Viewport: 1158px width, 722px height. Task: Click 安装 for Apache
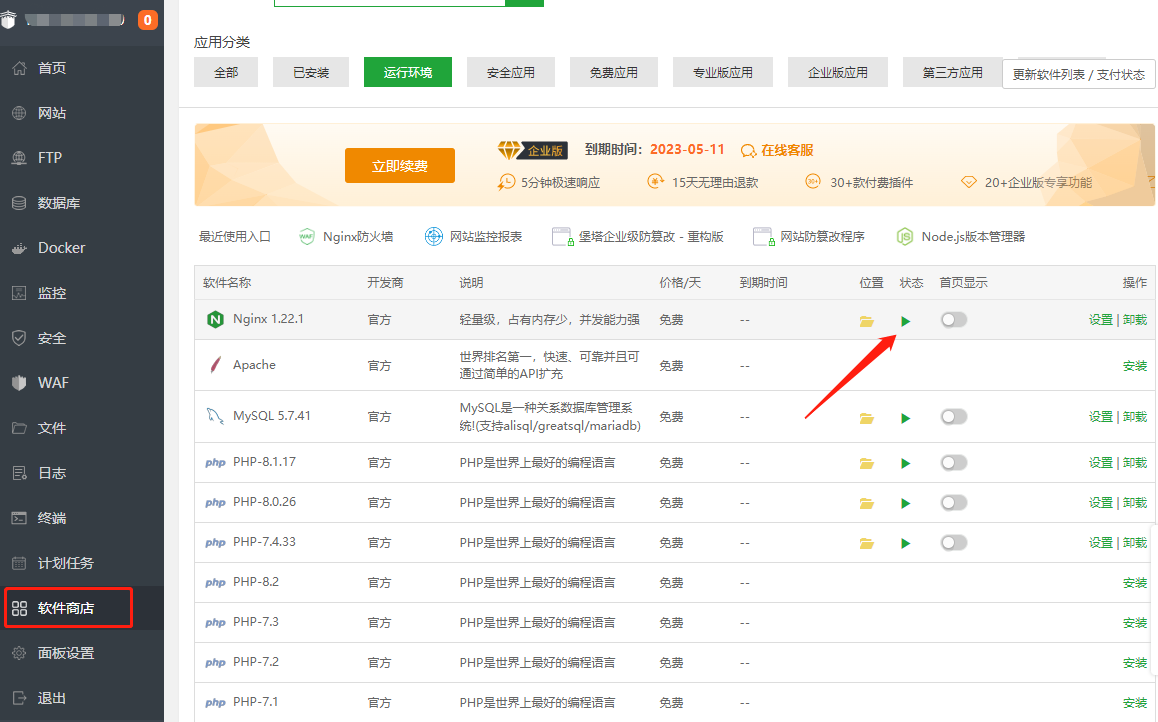pyautogui.click(x=1135, y=365)
